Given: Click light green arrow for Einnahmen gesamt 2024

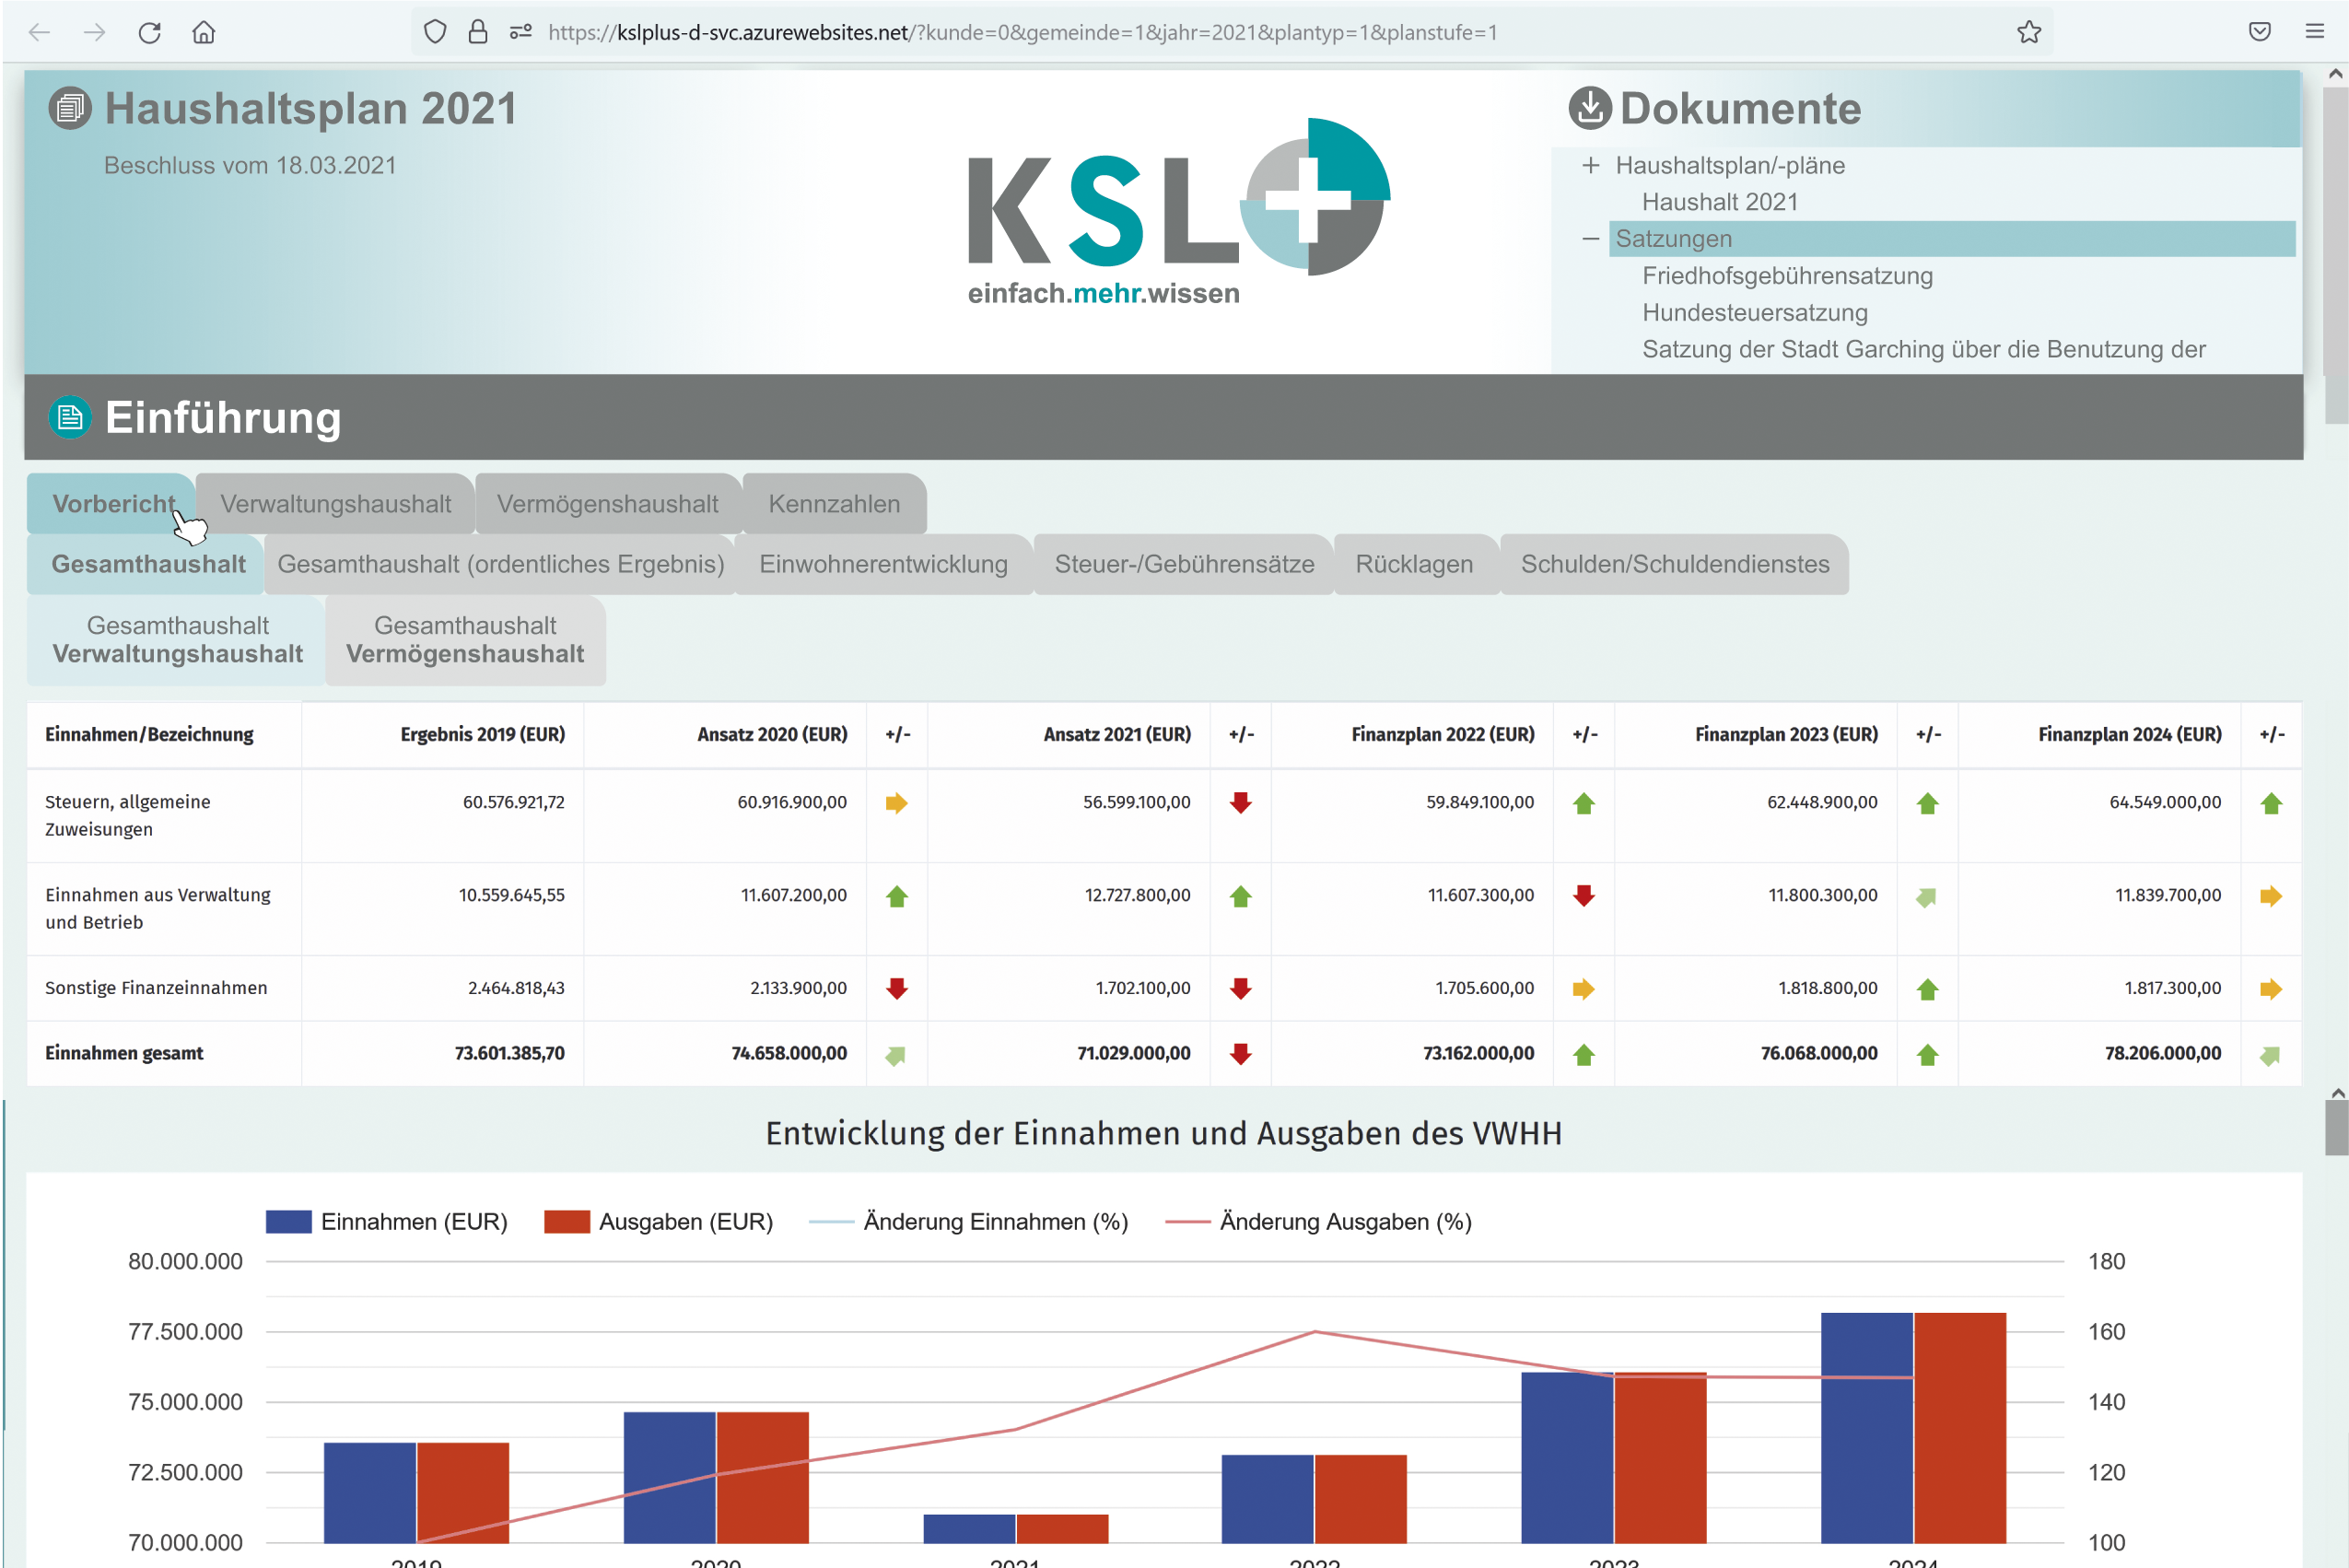Looking at the screenshot, I should 2271,1055.
